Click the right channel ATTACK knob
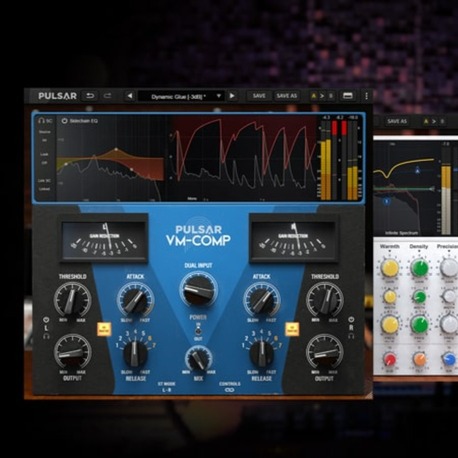 261,300
